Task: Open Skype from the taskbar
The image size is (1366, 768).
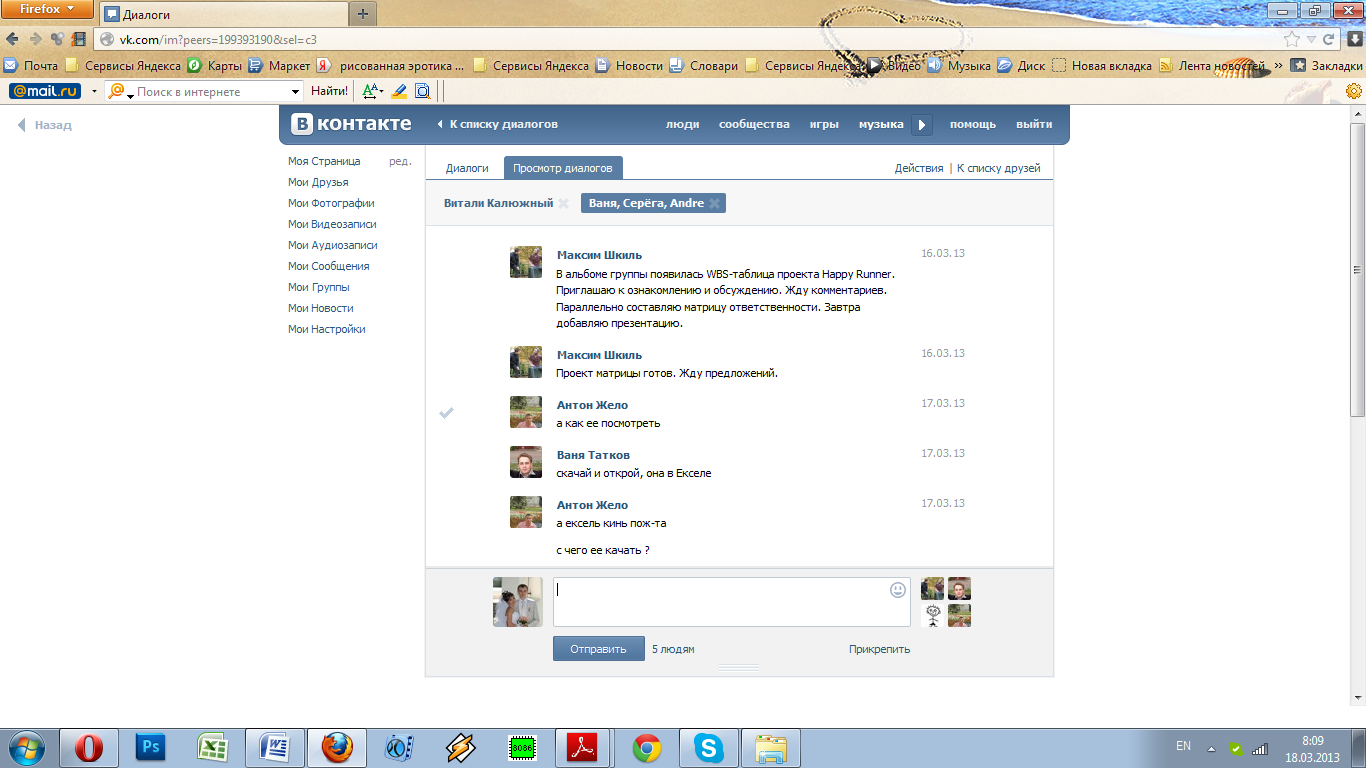Action: click(709, 747)
